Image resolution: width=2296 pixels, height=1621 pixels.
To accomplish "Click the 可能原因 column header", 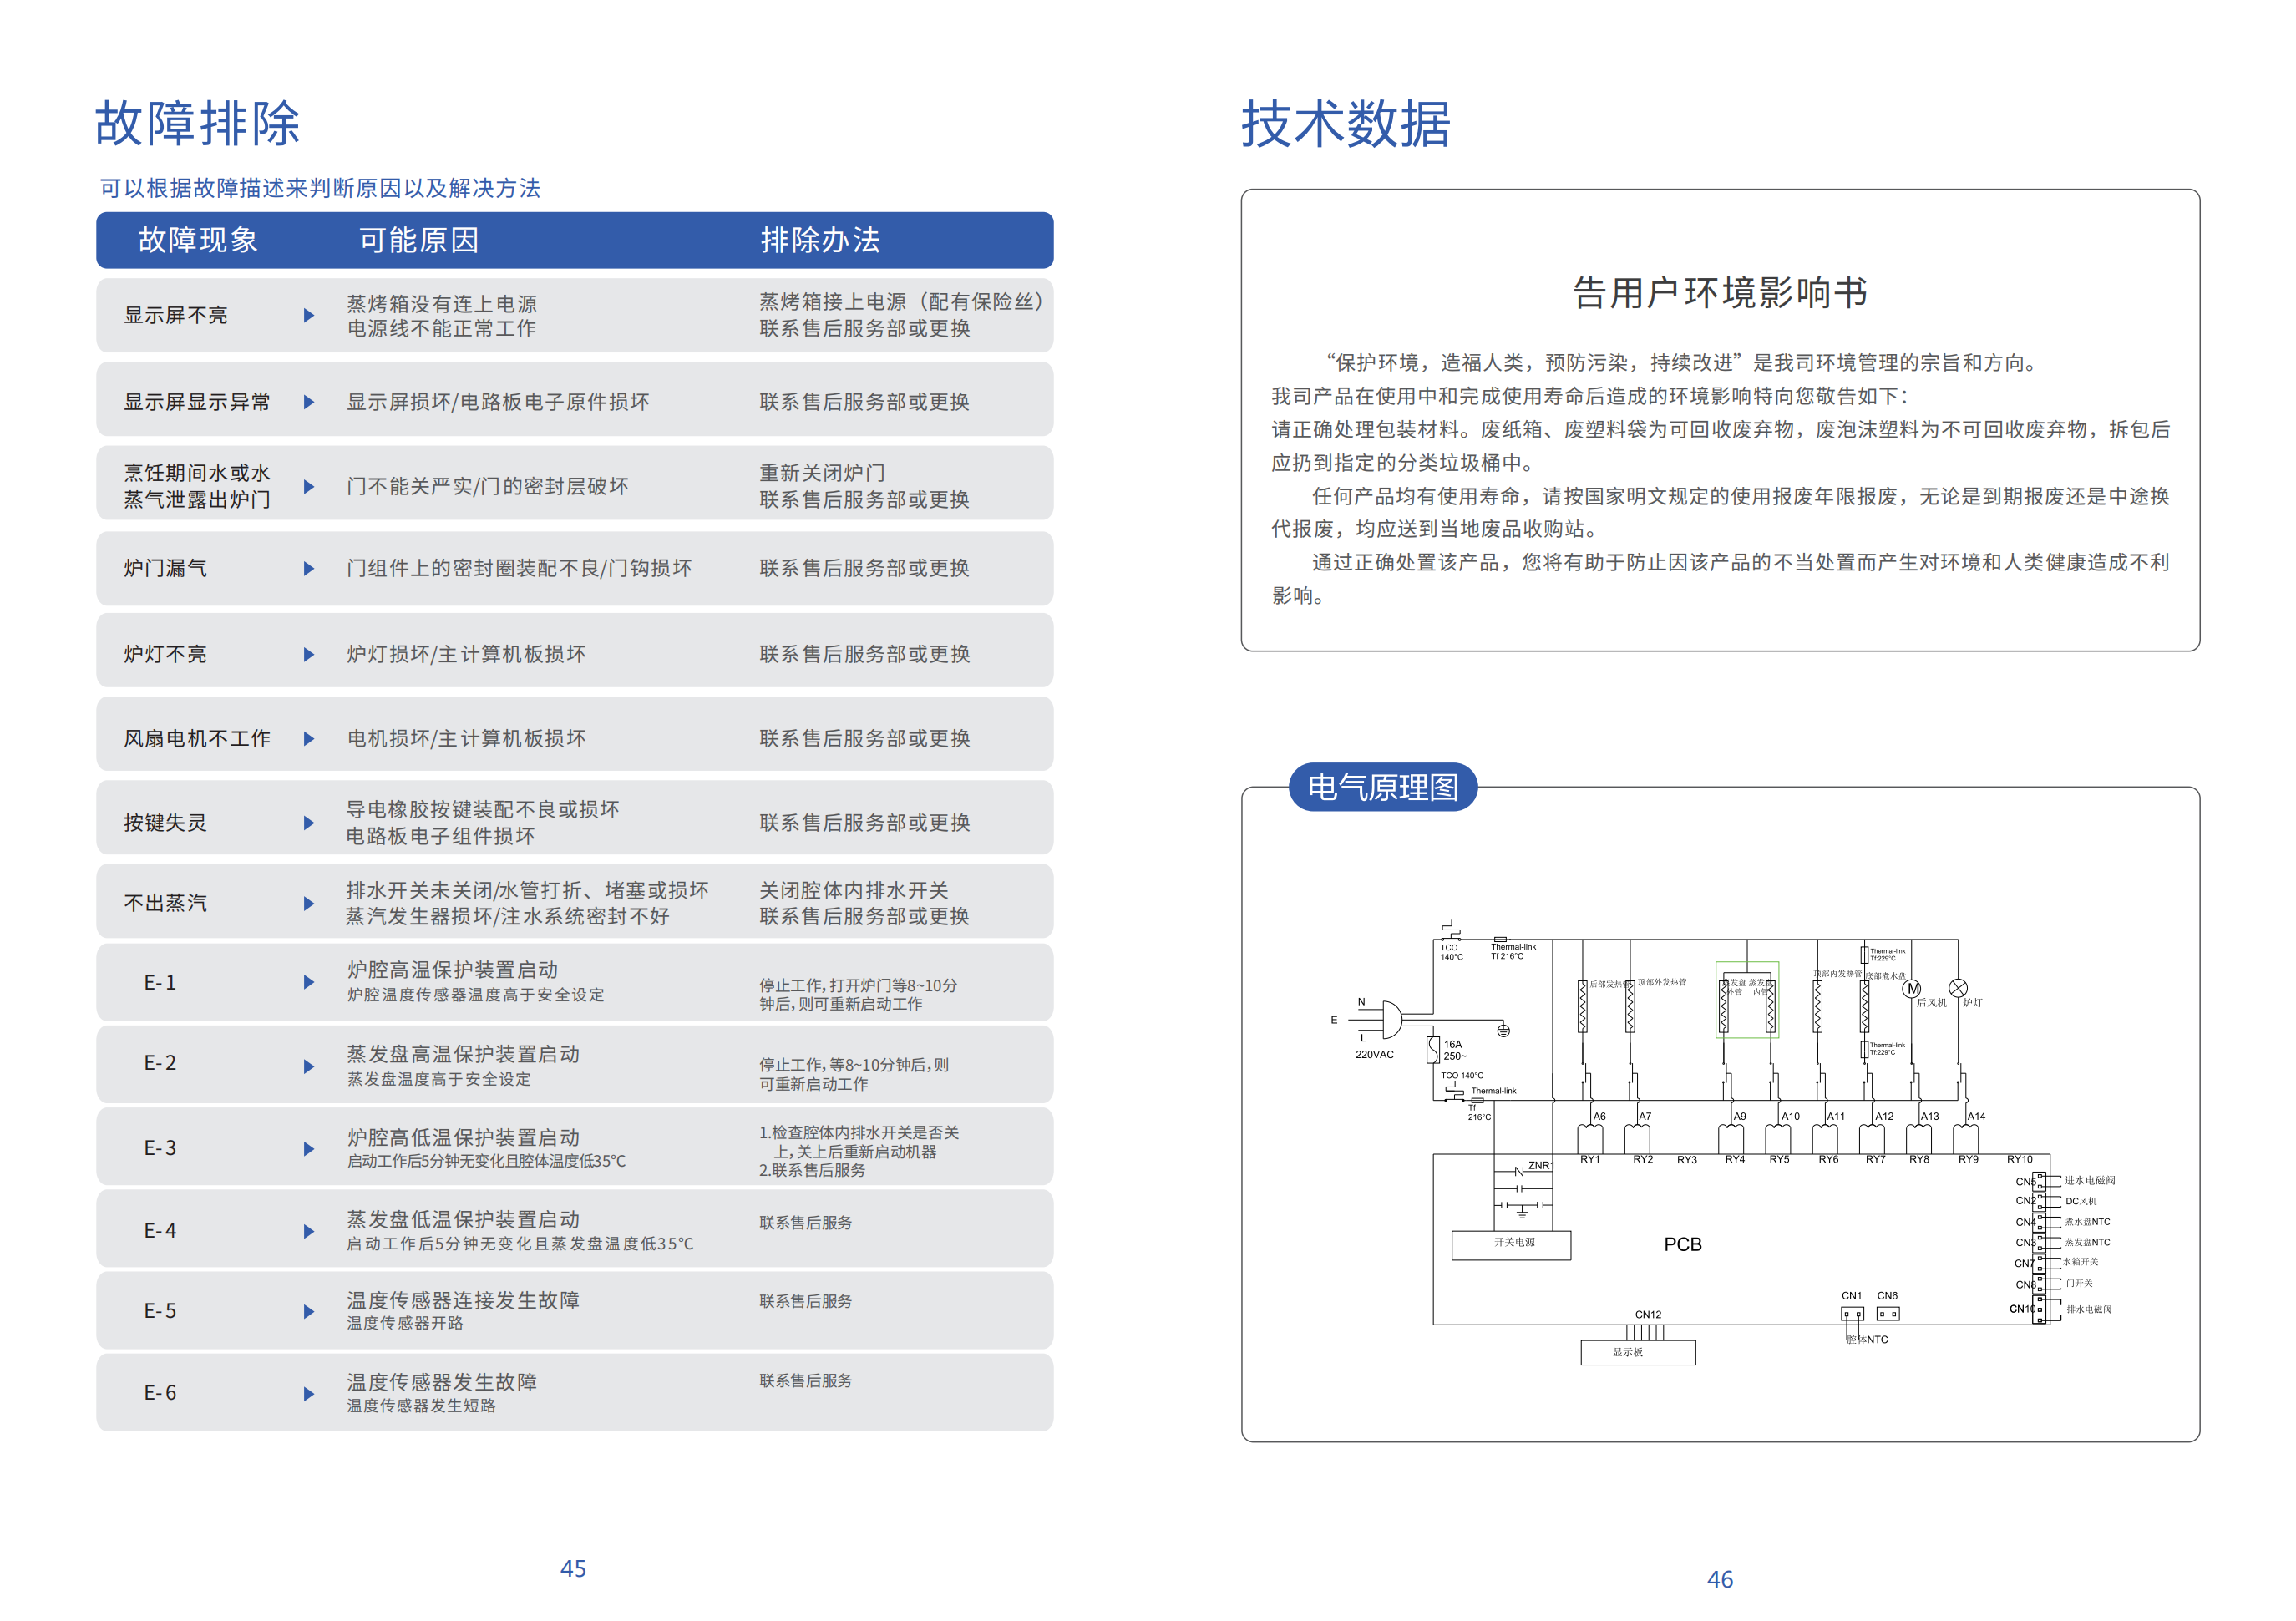I will pos(418,240).
